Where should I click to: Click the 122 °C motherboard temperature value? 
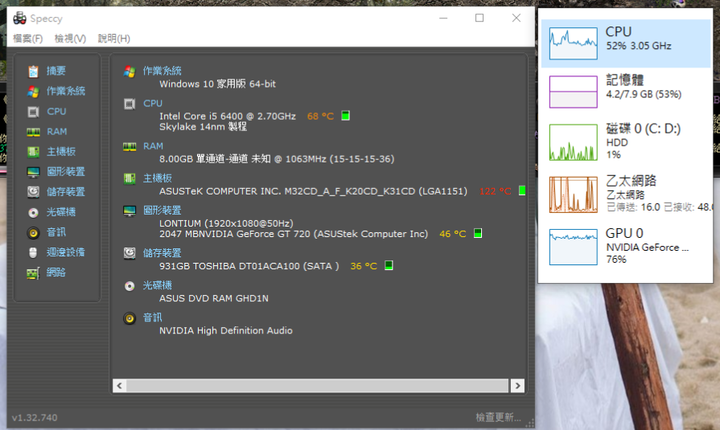pos(495,191)
